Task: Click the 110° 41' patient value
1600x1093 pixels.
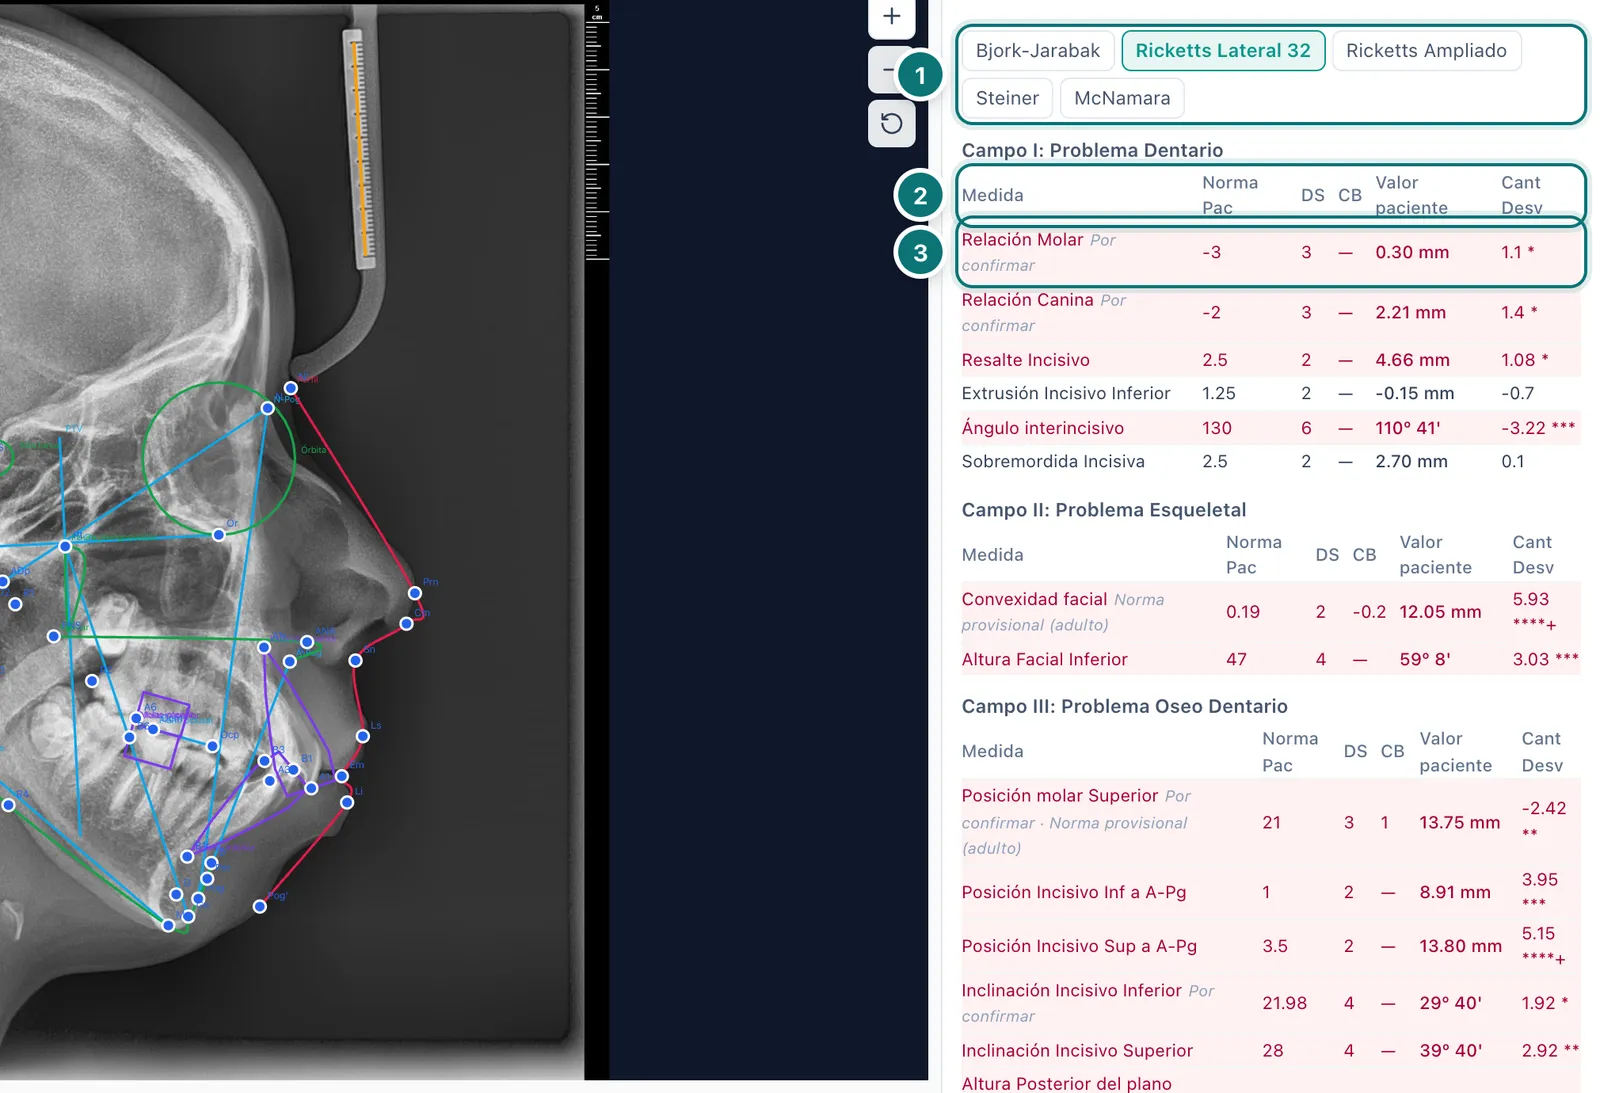Action: coord(1408,428)
